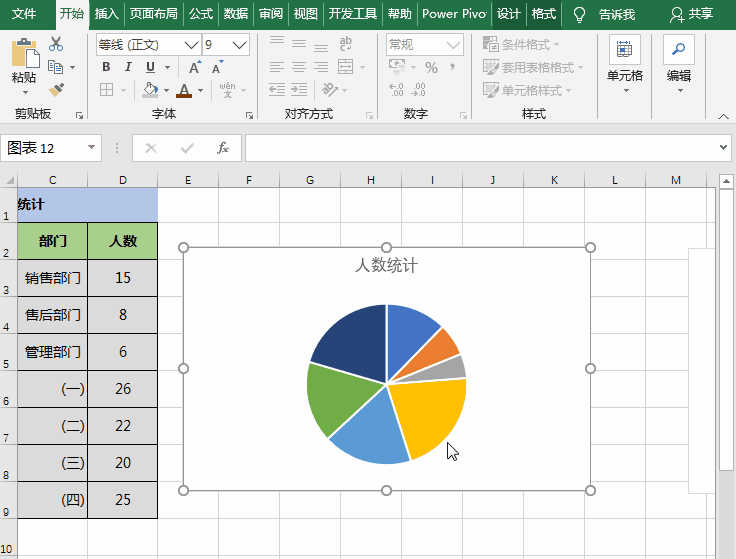Toggle Italic formatting
This screenshot has width=736, height=559.
(128, 67)
